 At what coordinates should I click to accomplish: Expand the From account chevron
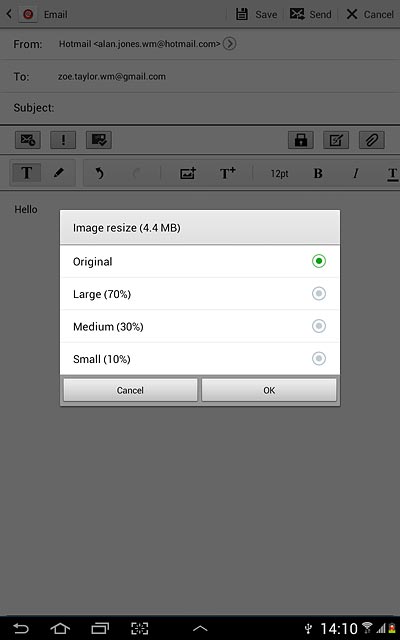[229, 44]
